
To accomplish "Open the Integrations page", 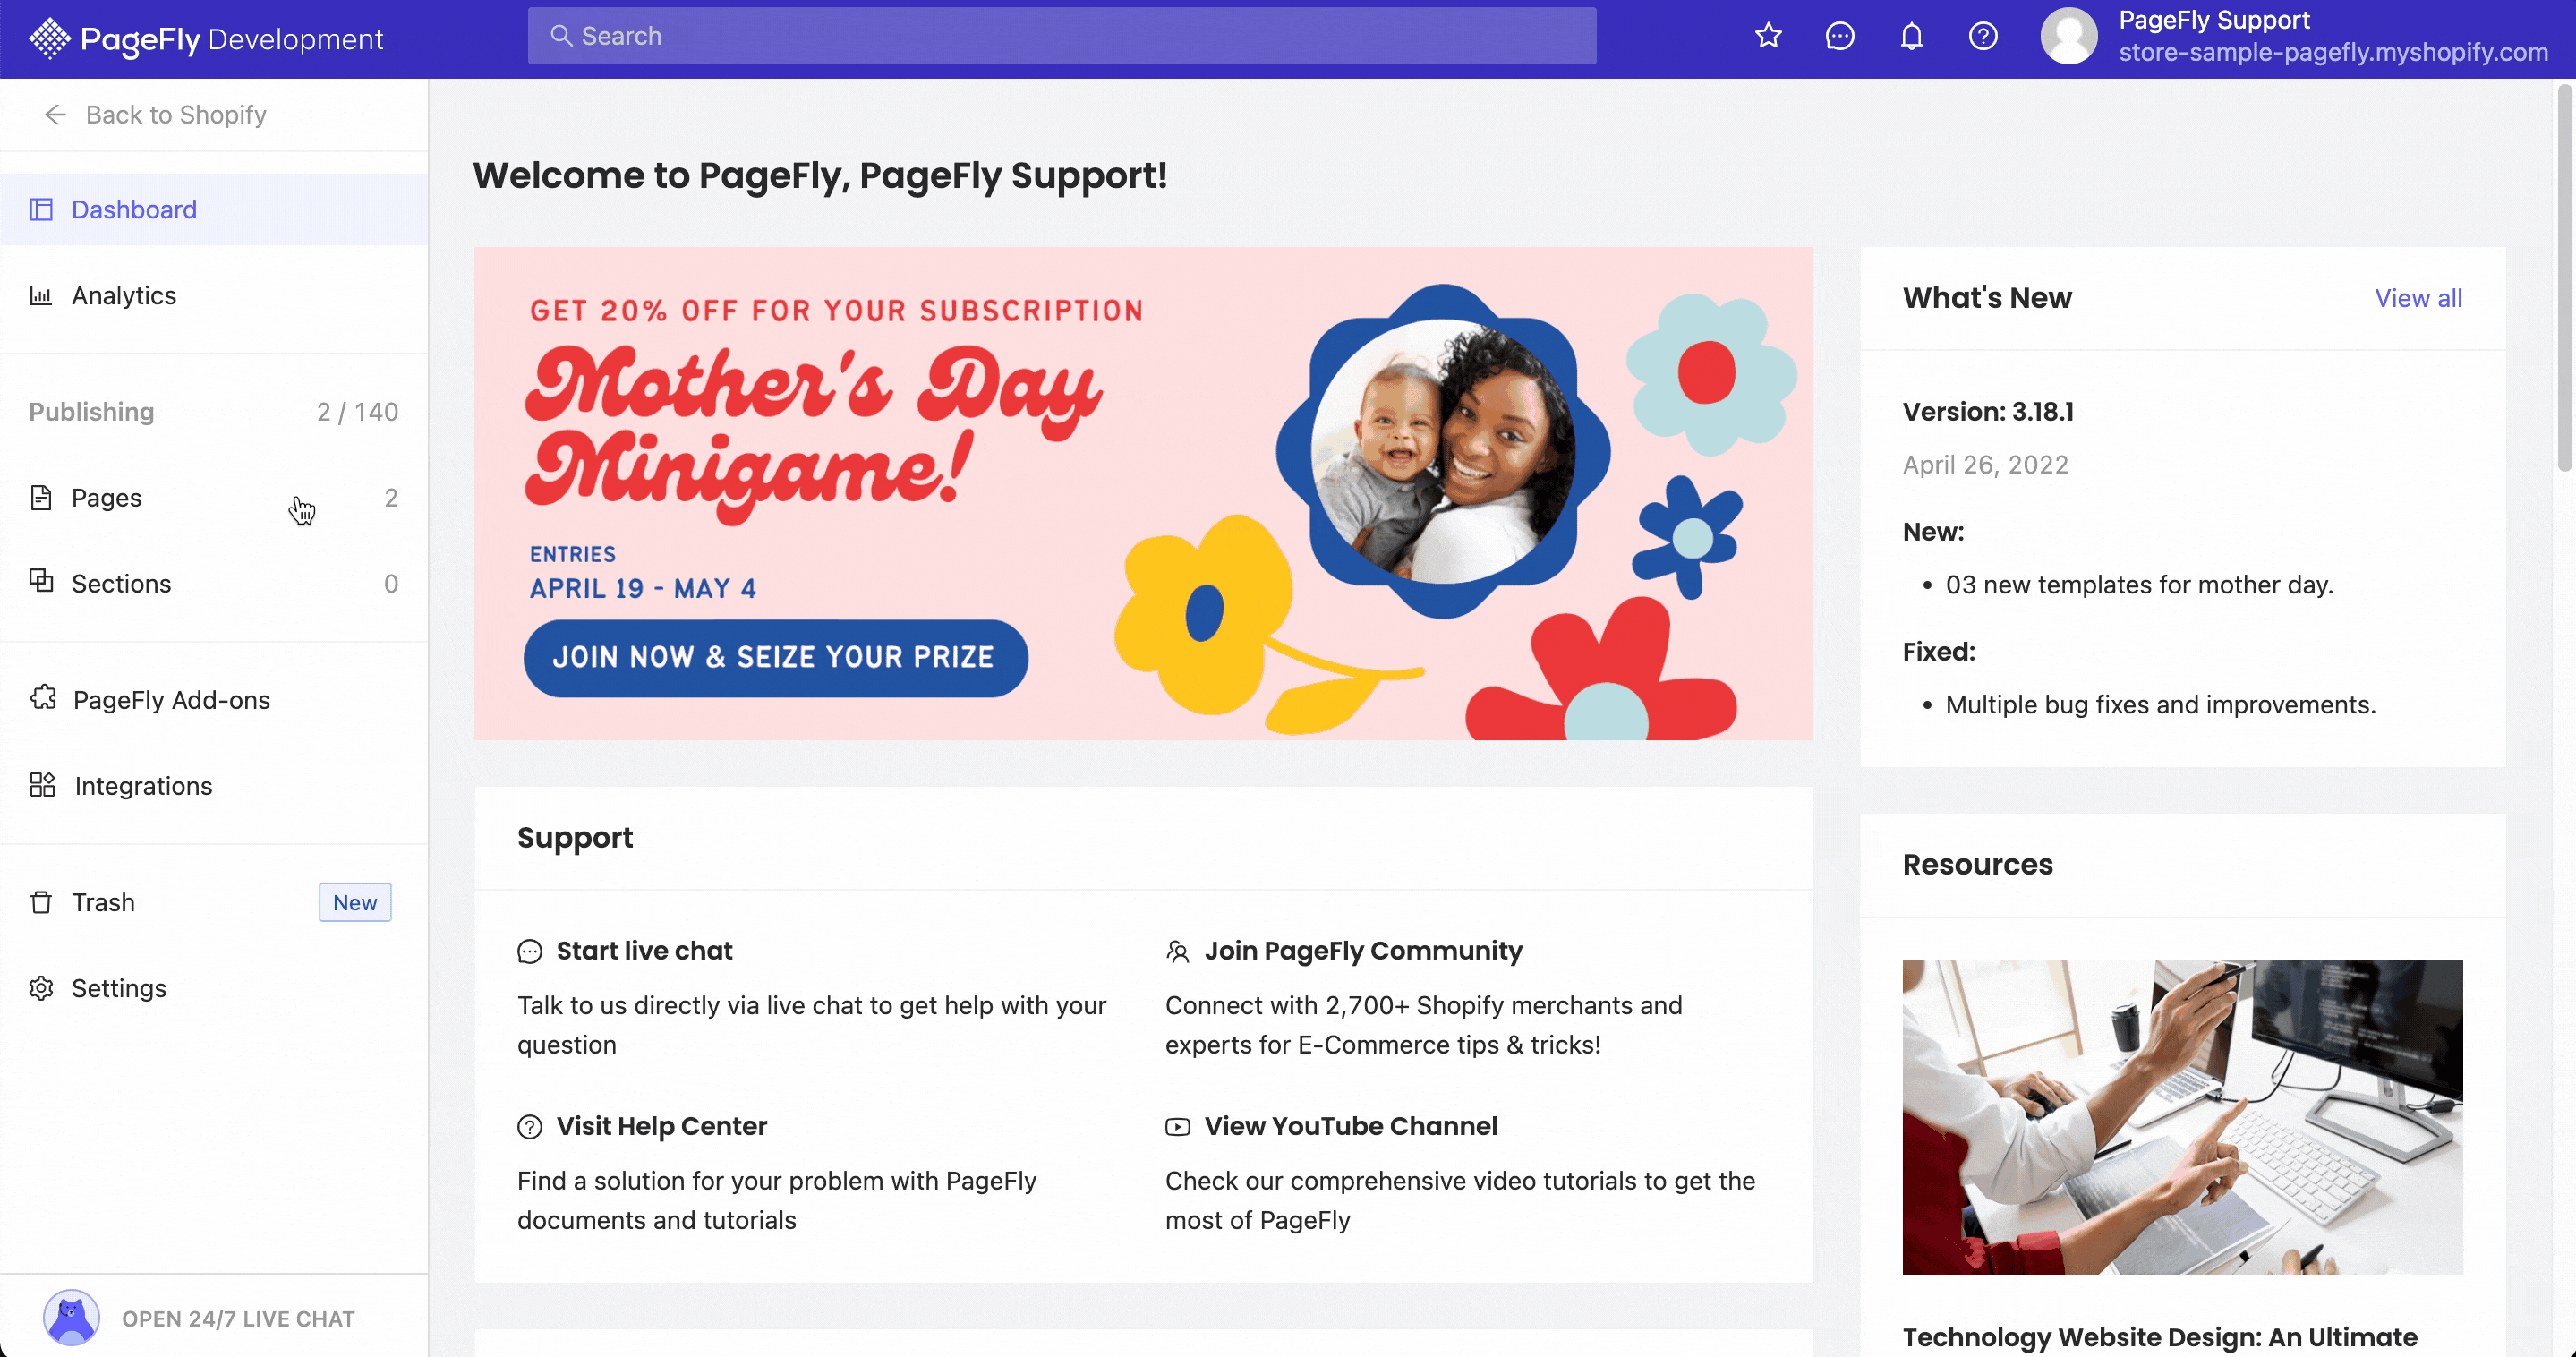I will 214,785.
